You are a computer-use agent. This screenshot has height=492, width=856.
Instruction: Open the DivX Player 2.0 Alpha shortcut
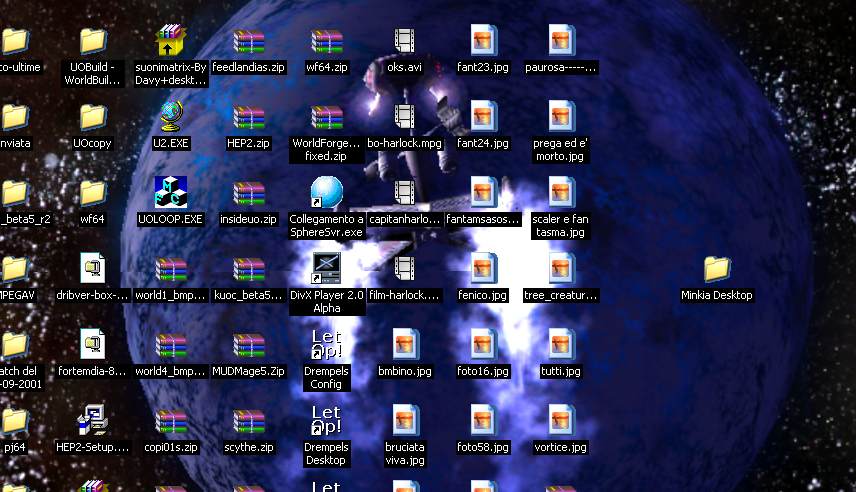[x=327, y=269]
